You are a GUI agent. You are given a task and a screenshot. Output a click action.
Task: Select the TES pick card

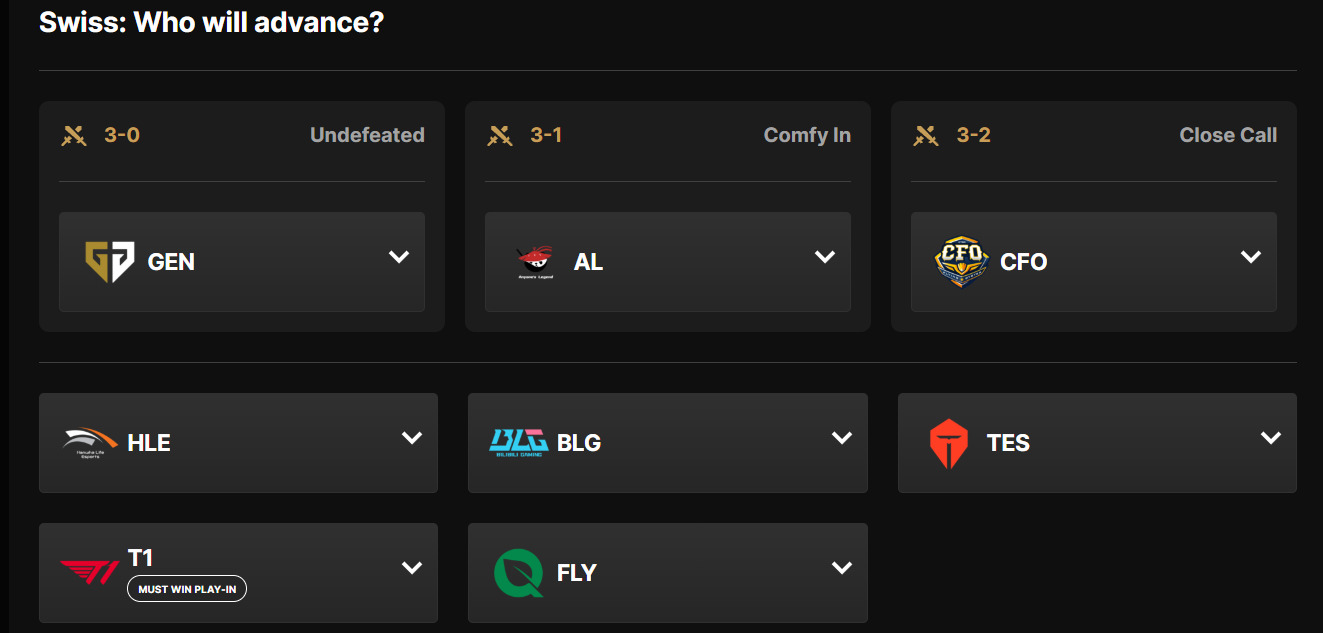tap(1097, 443)
